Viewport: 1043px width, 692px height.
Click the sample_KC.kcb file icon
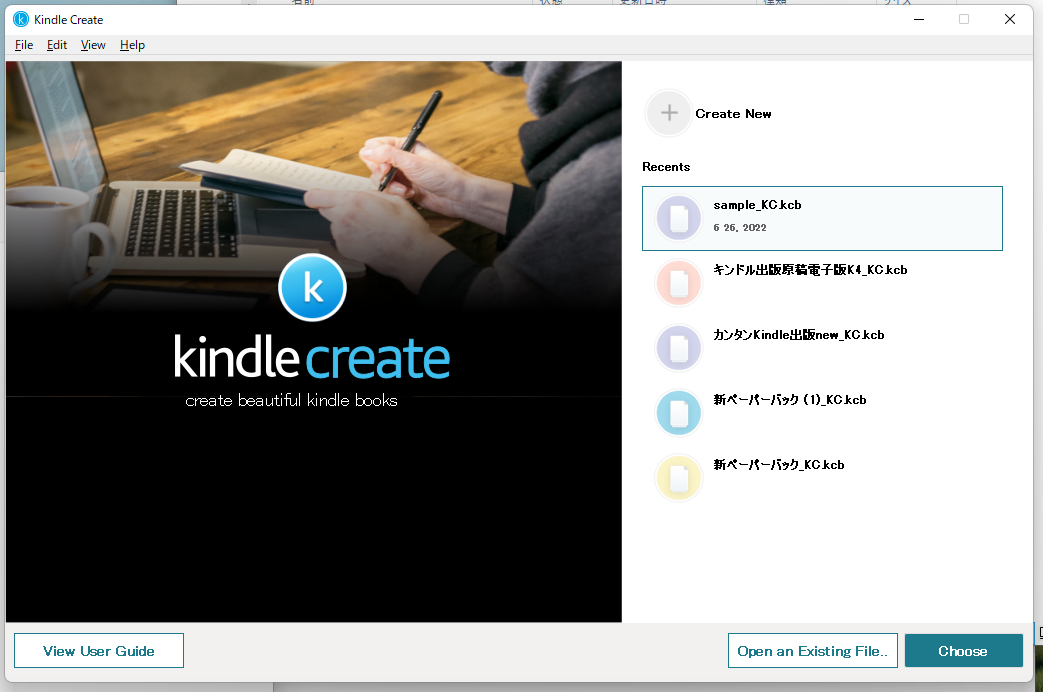678,218
